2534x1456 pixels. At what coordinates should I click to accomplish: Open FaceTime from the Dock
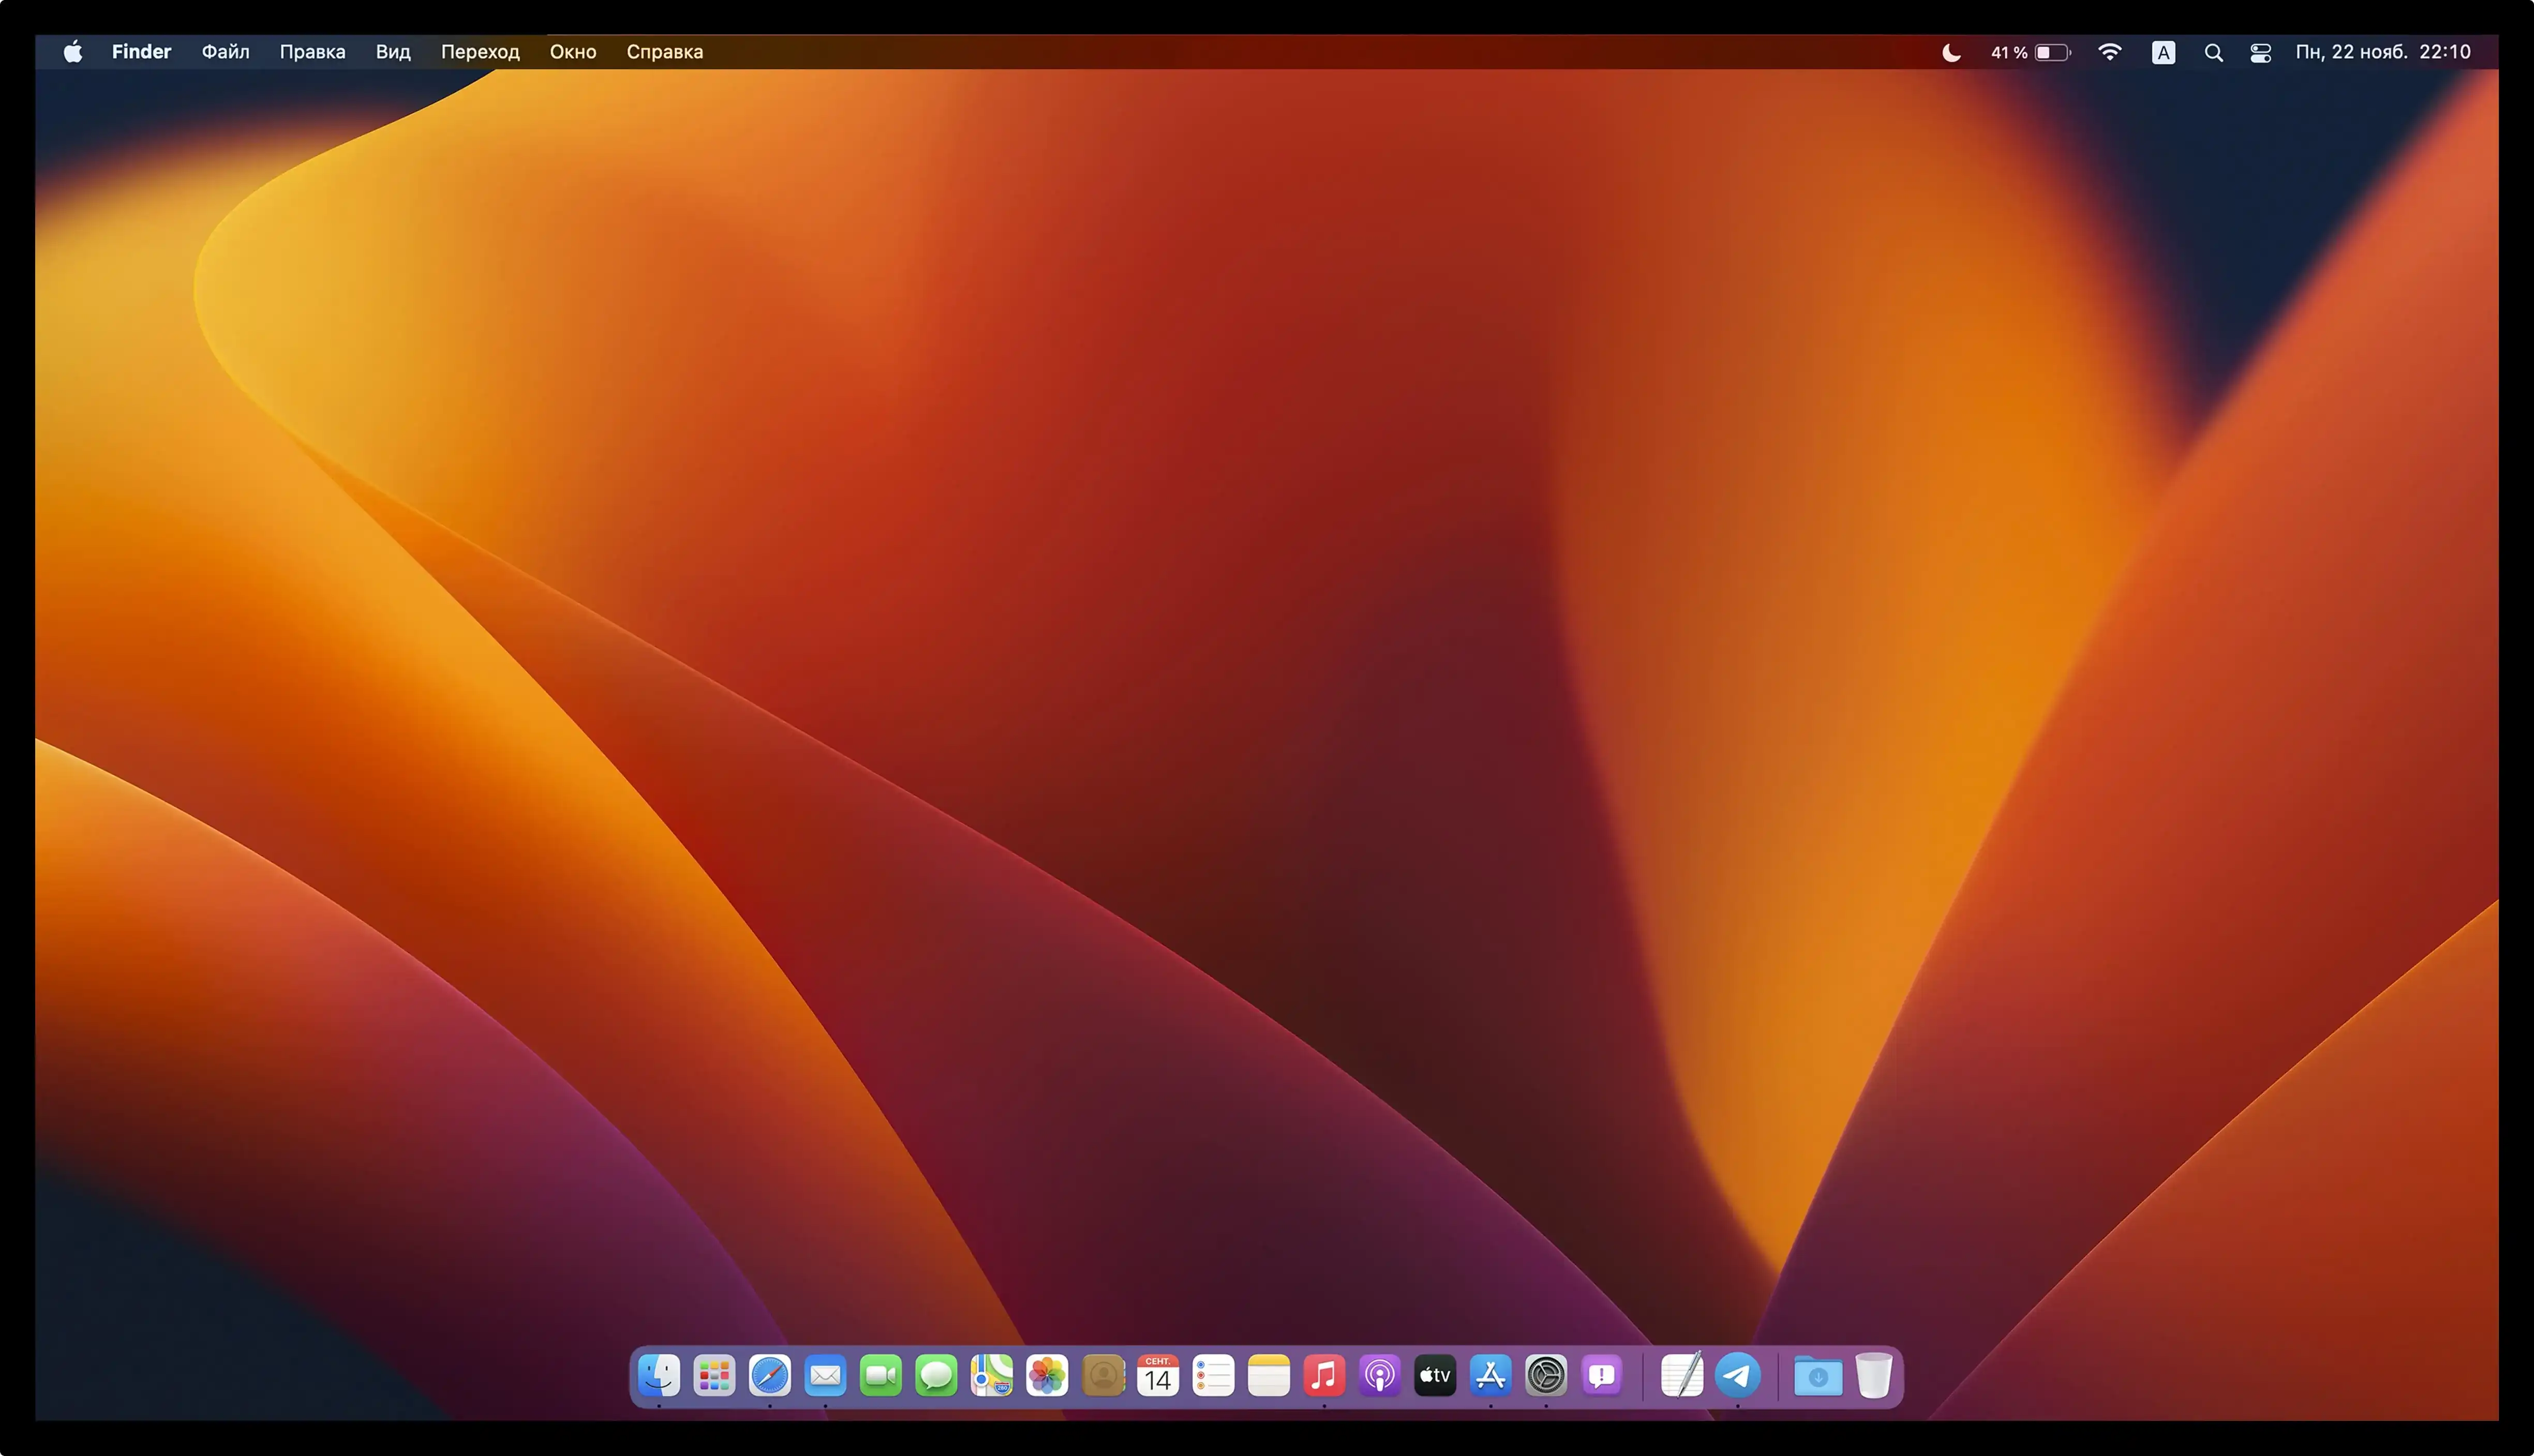point(880,1376)
